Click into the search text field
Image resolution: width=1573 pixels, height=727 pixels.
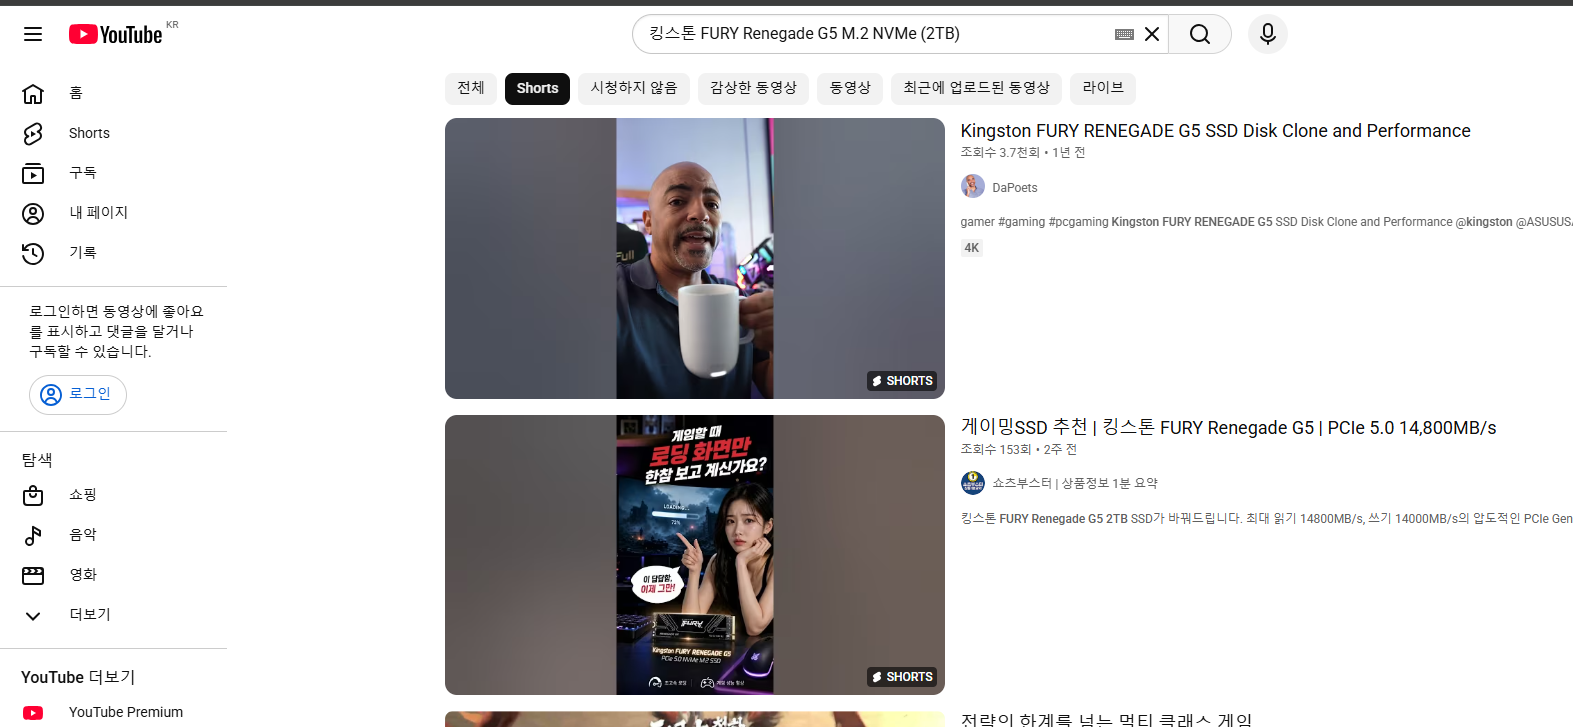(x=875, y=34)
